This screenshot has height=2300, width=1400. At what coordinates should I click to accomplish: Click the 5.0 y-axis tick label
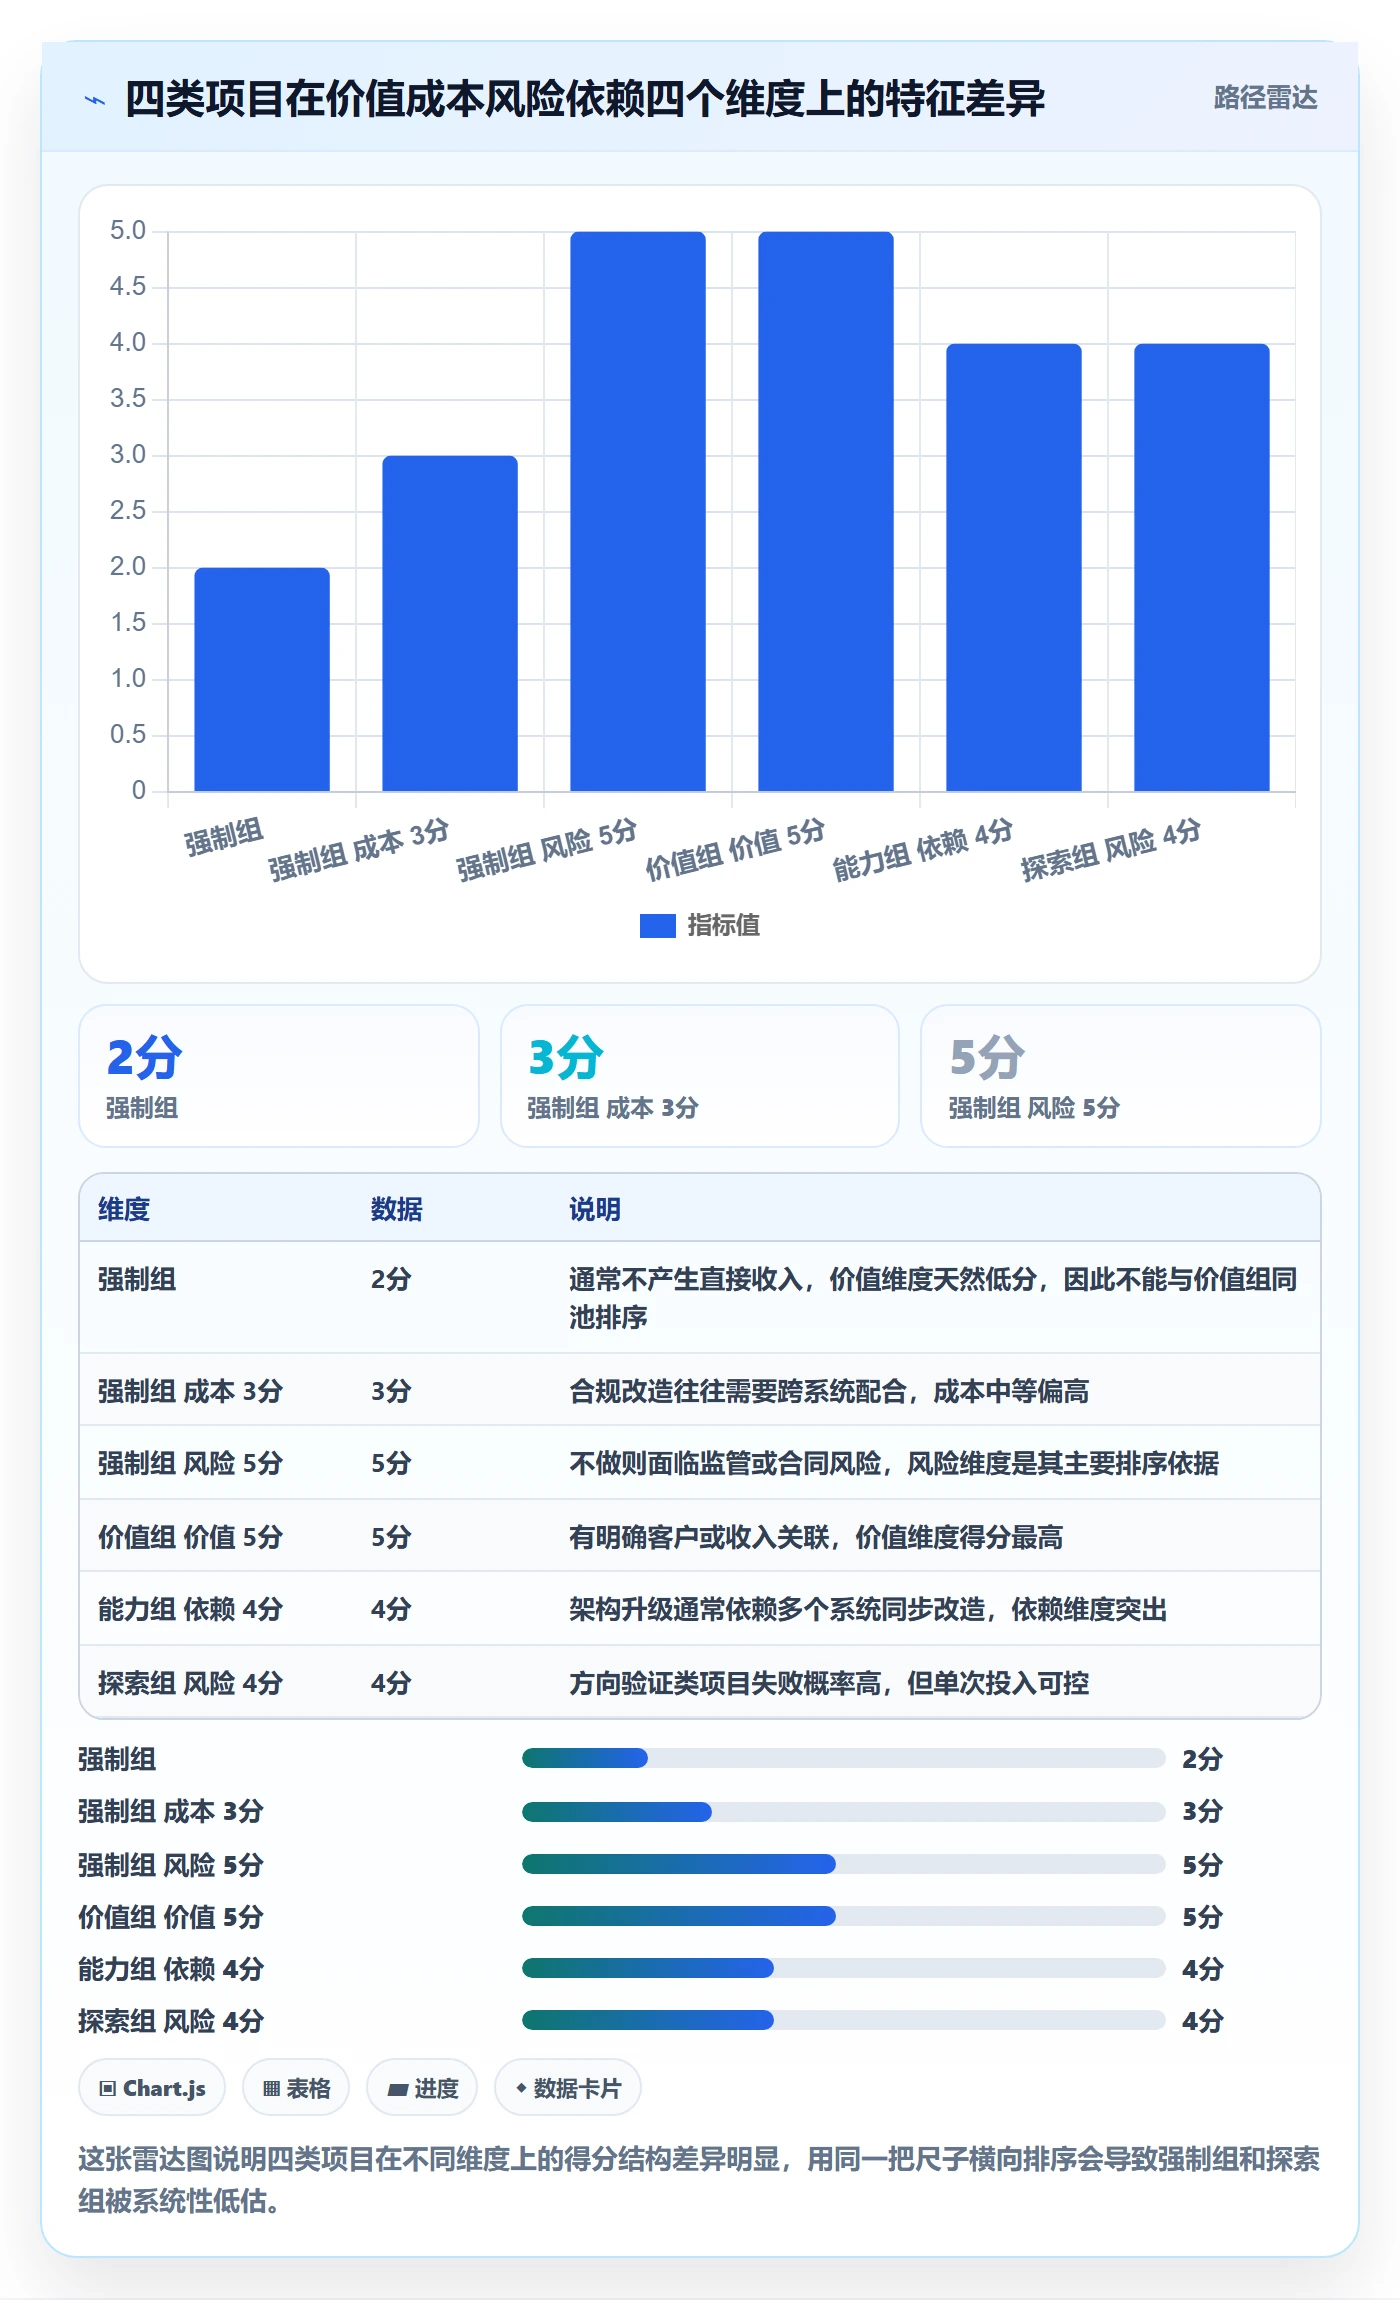[128, 231]
